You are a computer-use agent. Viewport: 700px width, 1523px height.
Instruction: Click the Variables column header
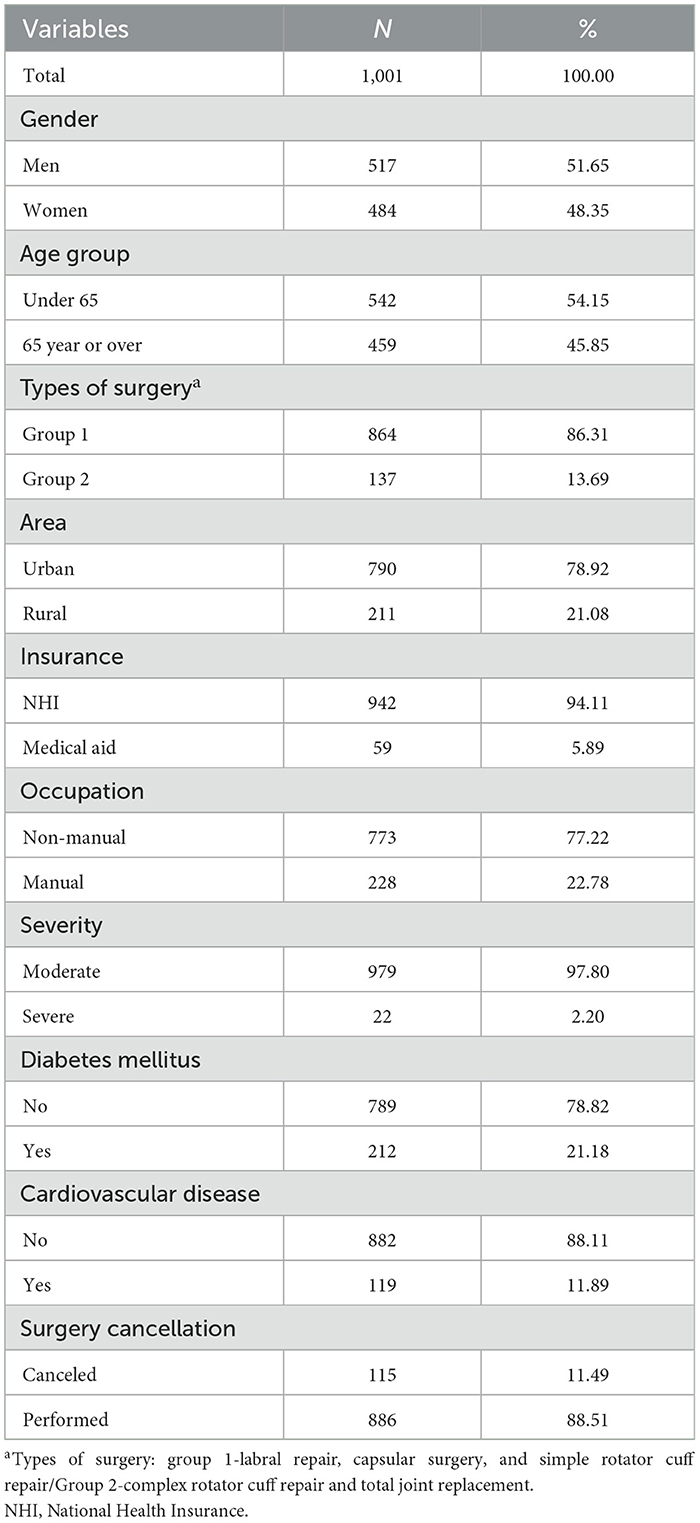[x=75, y=29]
